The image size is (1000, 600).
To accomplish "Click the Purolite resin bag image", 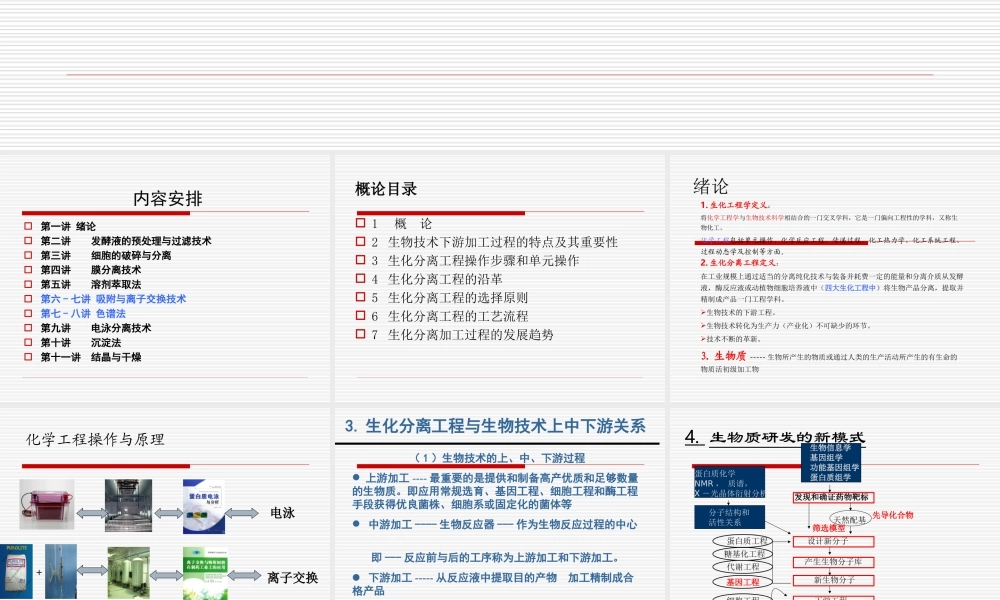I will click(15, 571).
